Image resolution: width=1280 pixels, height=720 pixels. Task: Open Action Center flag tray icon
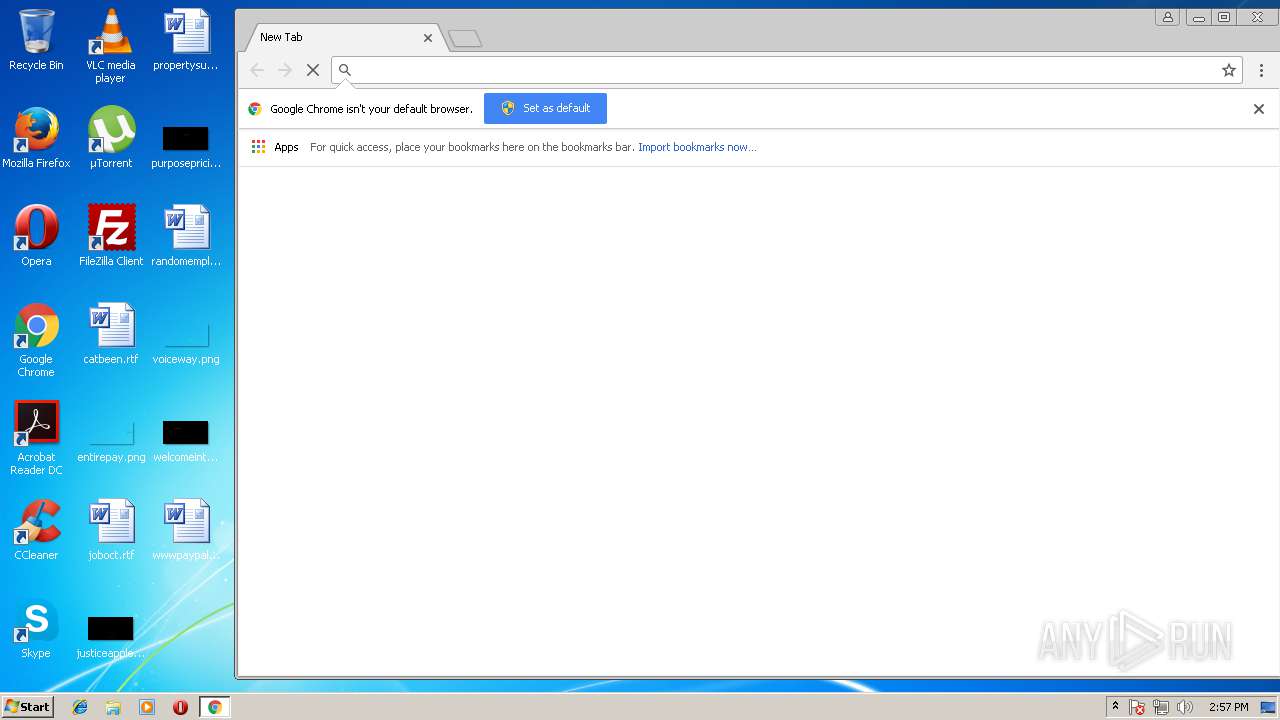[x=1137, y=707]
